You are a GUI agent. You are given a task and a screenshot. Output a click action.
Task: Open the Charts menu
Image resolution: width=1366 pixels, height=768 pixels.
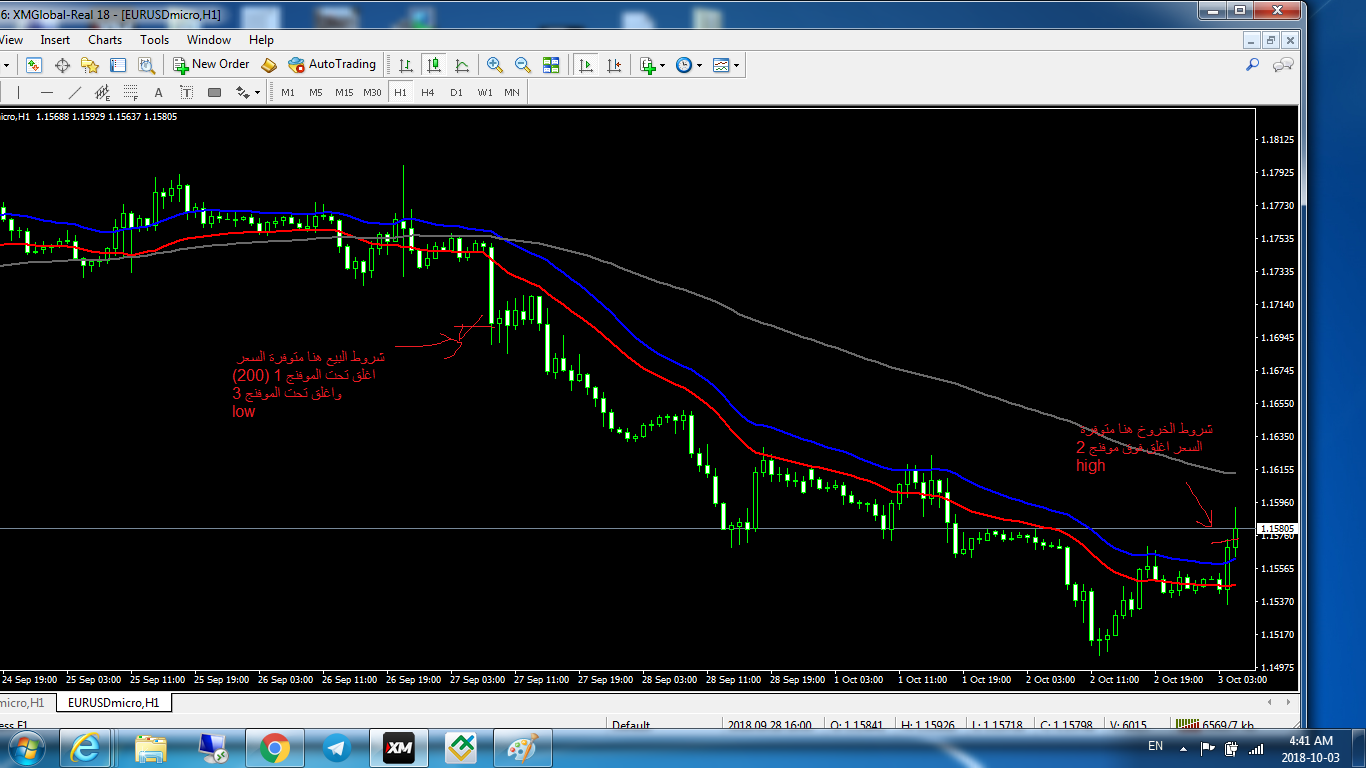[x=105, y=40]
